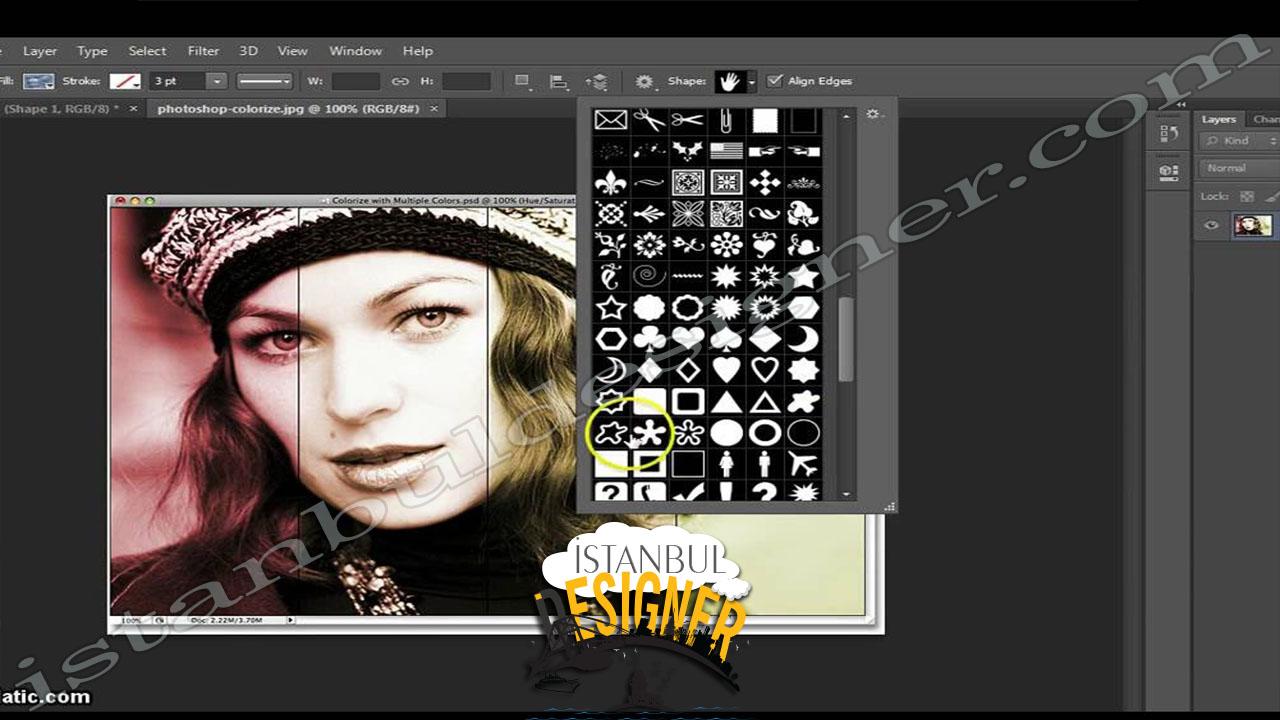Image resolution: width=1280 pixels, height=720 pixels.
Task: Open the path operations dropdown
Action: point(522,81)
